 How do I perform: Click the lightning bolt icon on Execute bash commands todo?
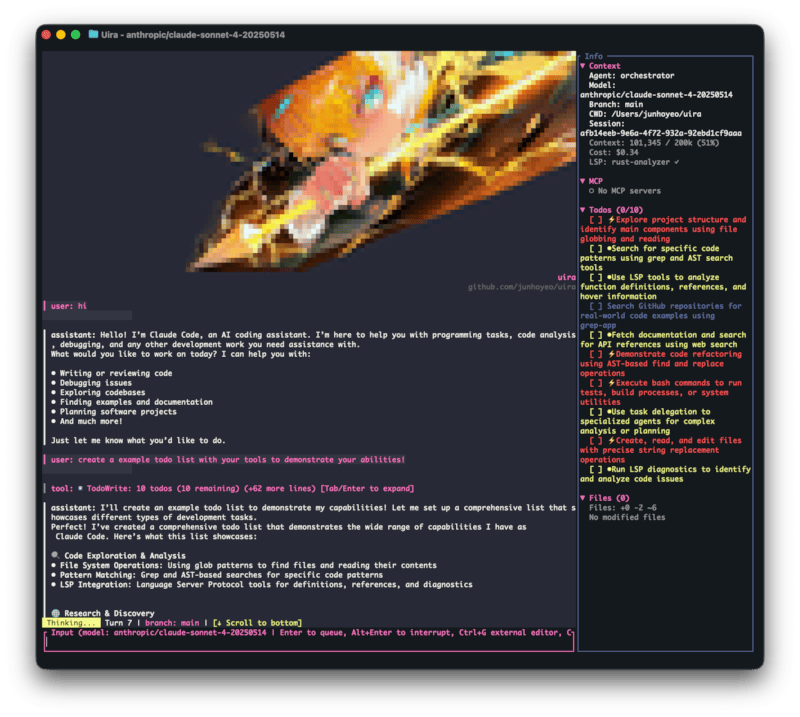tap(612, 382)
